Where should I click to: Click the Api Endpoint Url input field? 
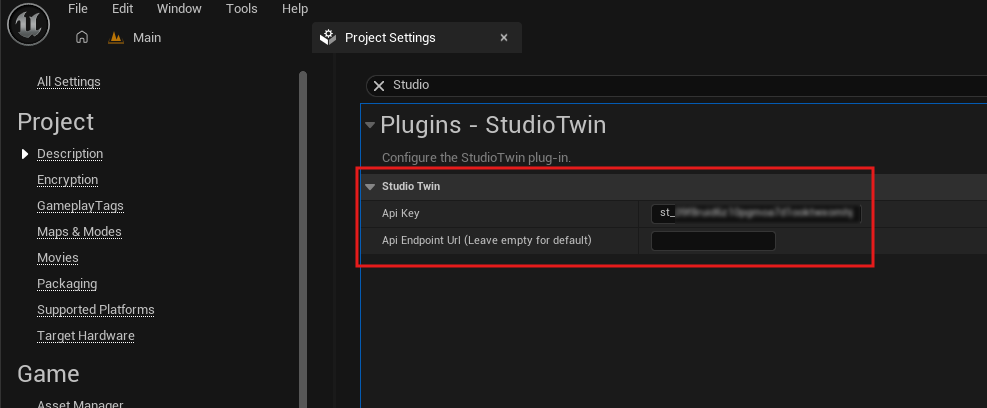[x=713, y=241]
